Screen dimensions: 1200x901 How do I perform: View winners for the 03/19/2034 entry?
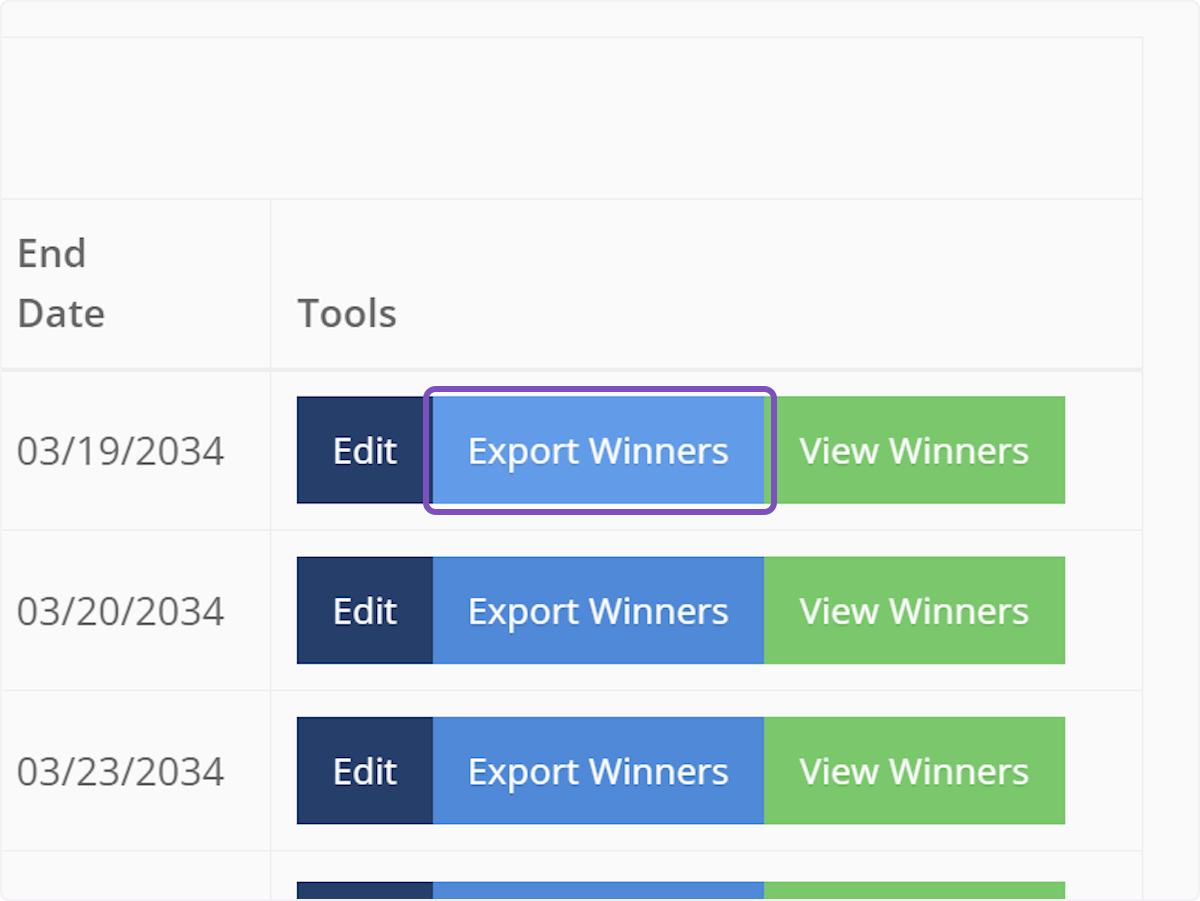[914, 451]
